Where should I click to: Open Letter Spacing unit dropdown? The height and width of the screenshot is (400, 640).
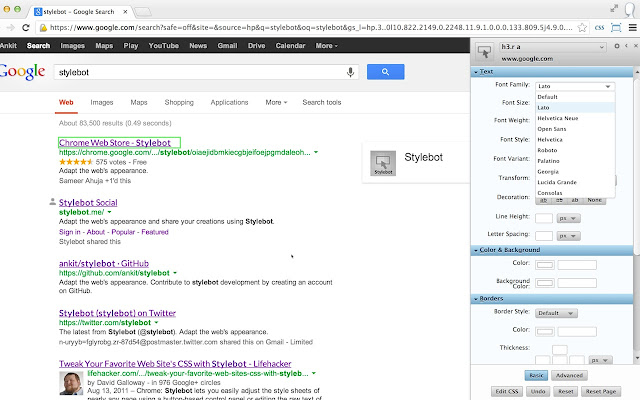(568, 236)
